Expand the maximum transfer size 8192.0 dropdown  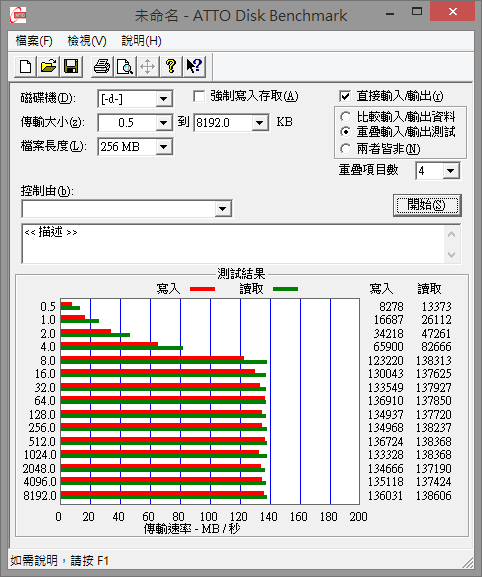tap(259, 123)
